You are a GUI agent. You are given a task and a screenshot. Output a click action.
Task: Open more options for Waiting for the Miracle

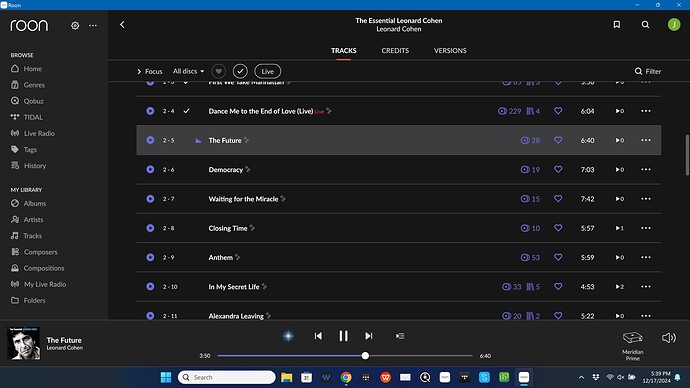[646, 198]
